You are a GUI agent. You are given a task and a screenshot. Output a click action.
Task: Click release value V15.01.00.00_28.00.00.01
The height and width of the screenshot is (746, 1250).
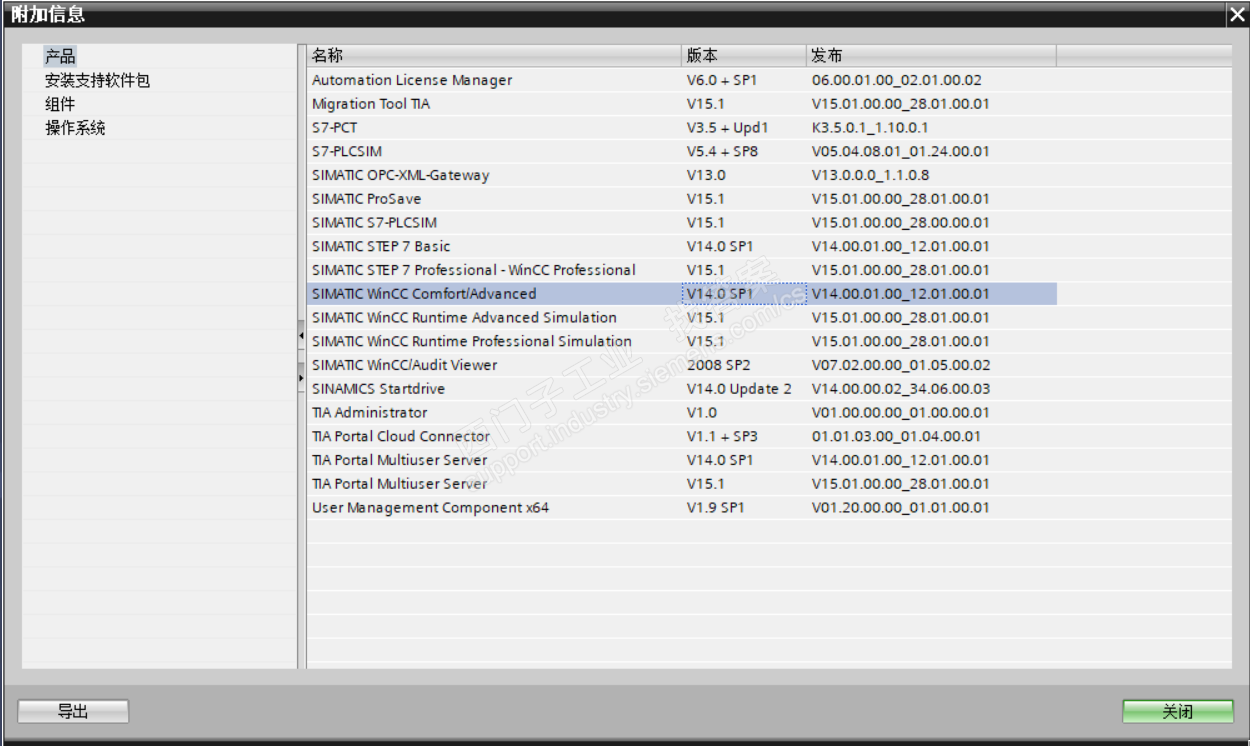coord(901,223)
